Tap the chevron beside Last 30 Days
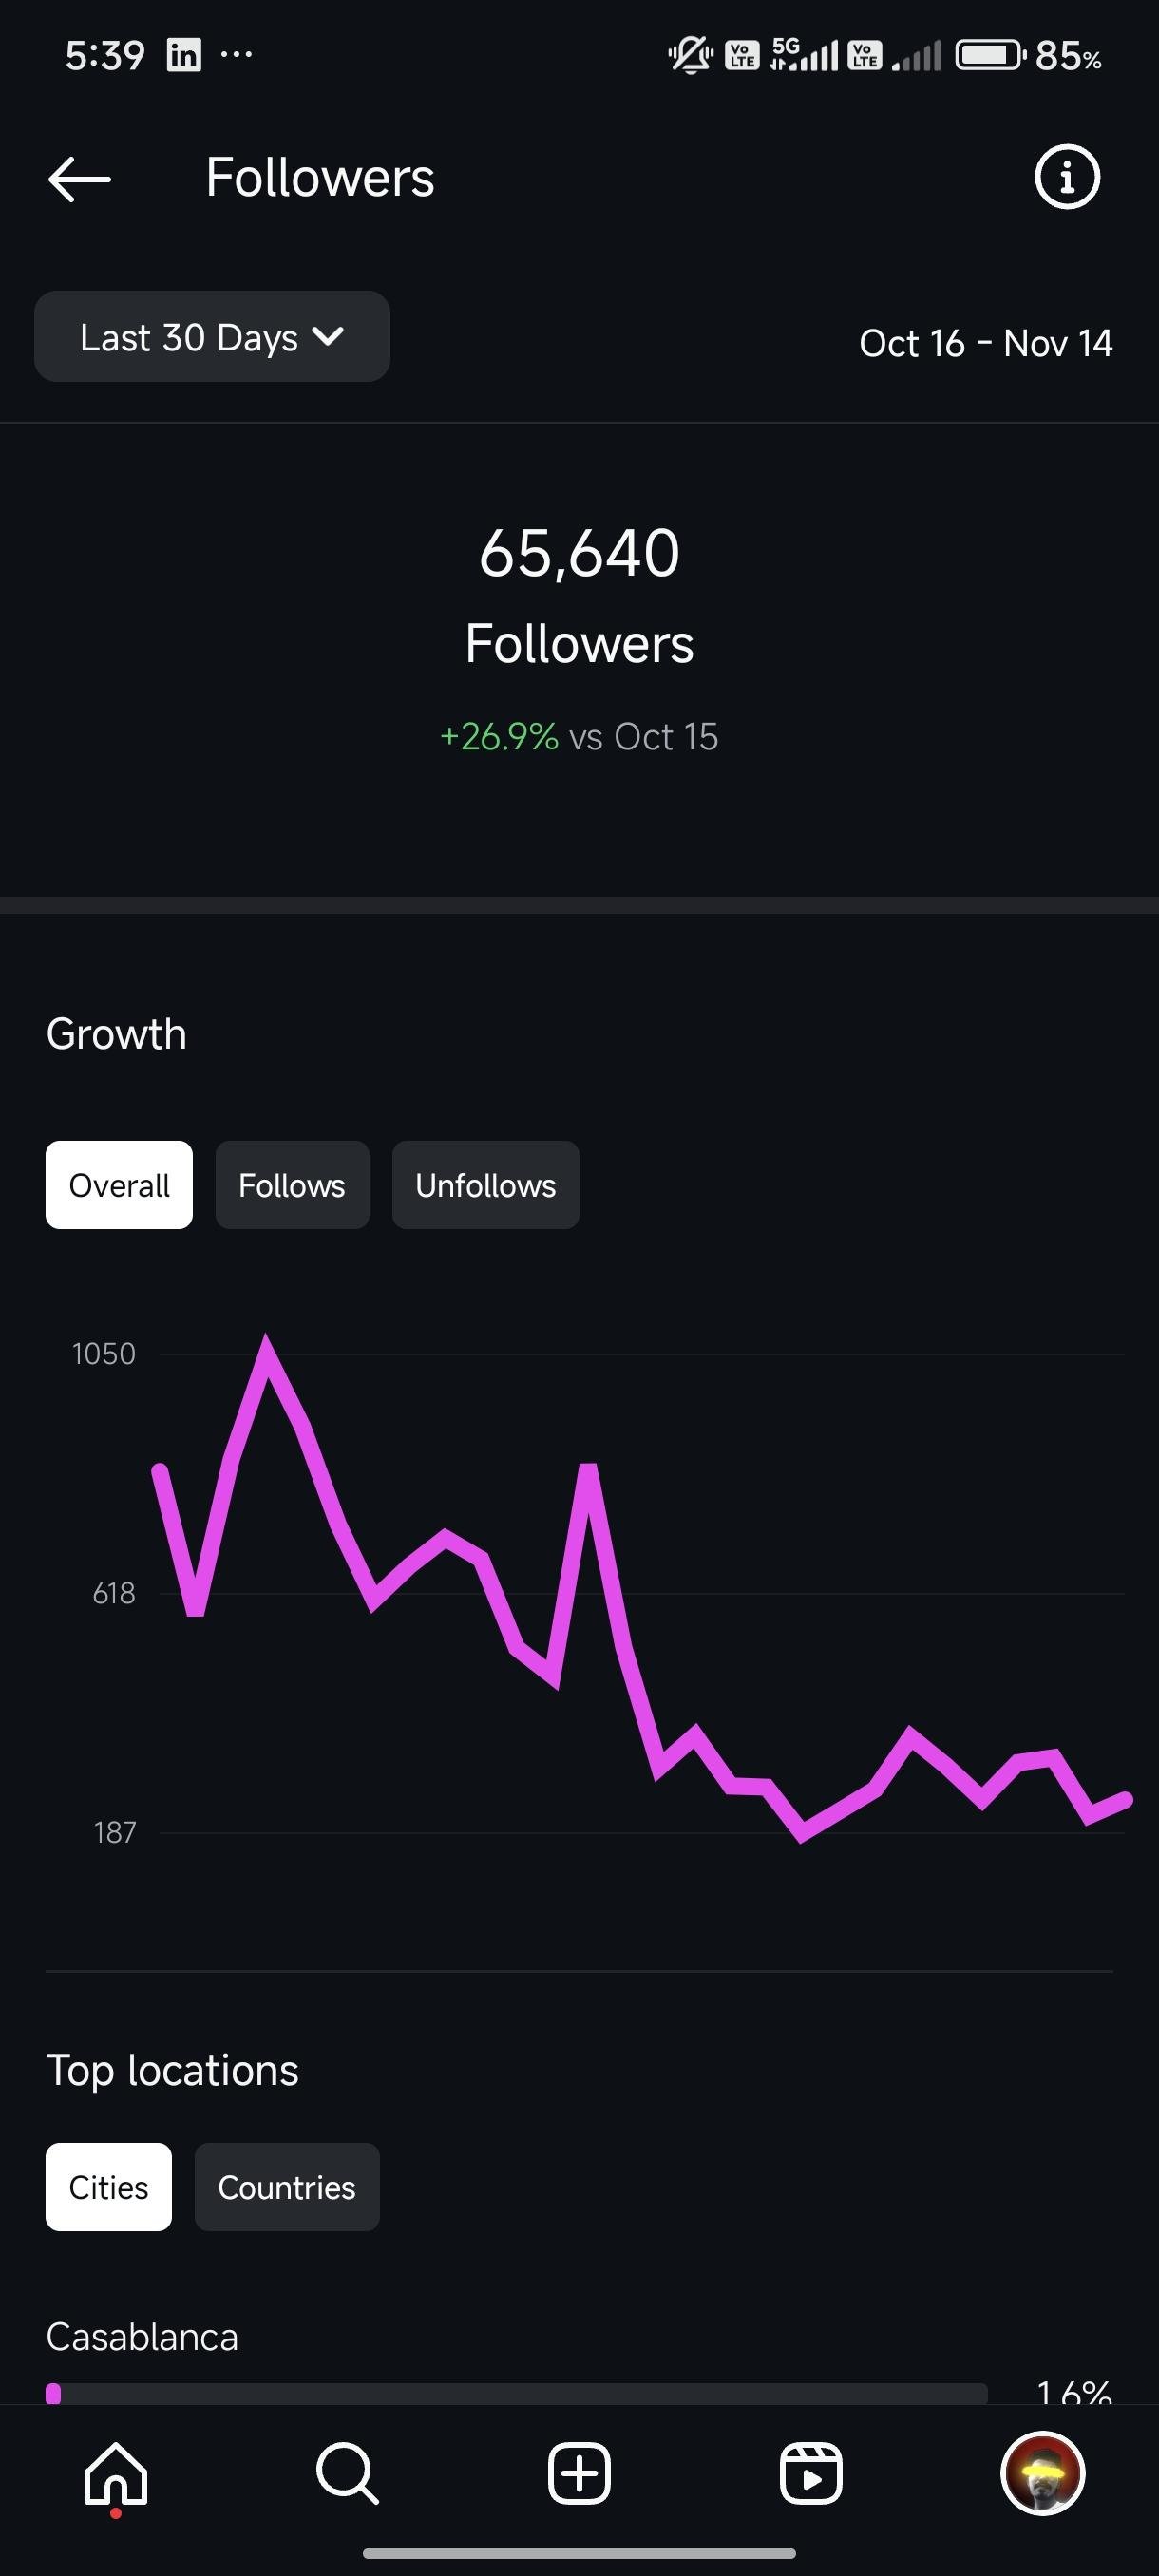Image resolution: width=1159 pixels, height=2576 pixels. coord(328,336)
